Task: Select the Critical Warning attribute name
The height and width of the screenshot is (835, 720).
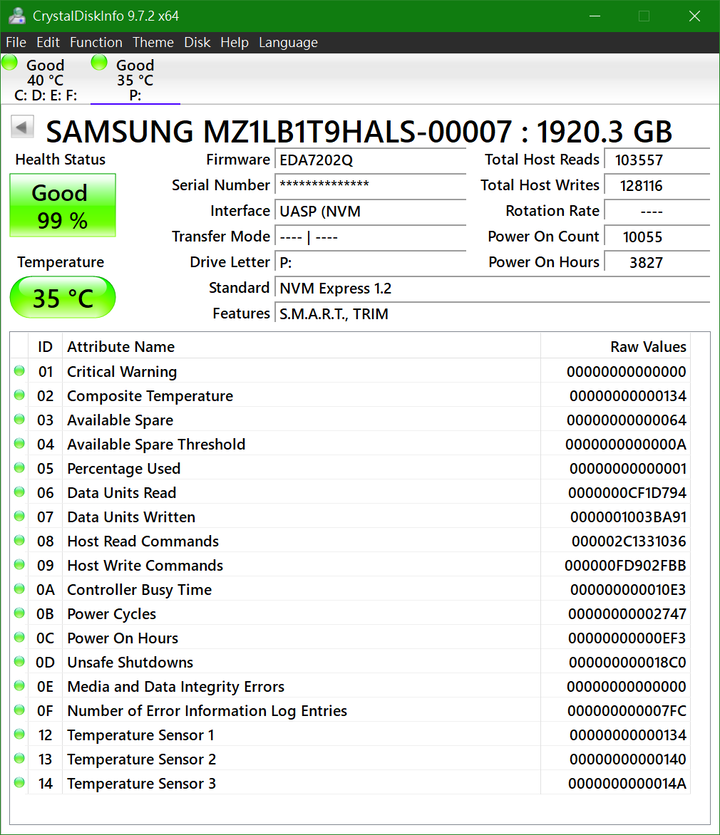Action: click(x=122, y=372)
